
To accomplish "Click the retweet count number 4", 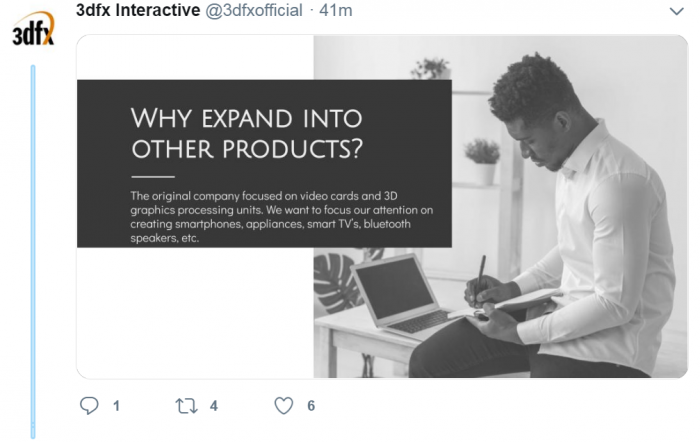I will [214, 406].
